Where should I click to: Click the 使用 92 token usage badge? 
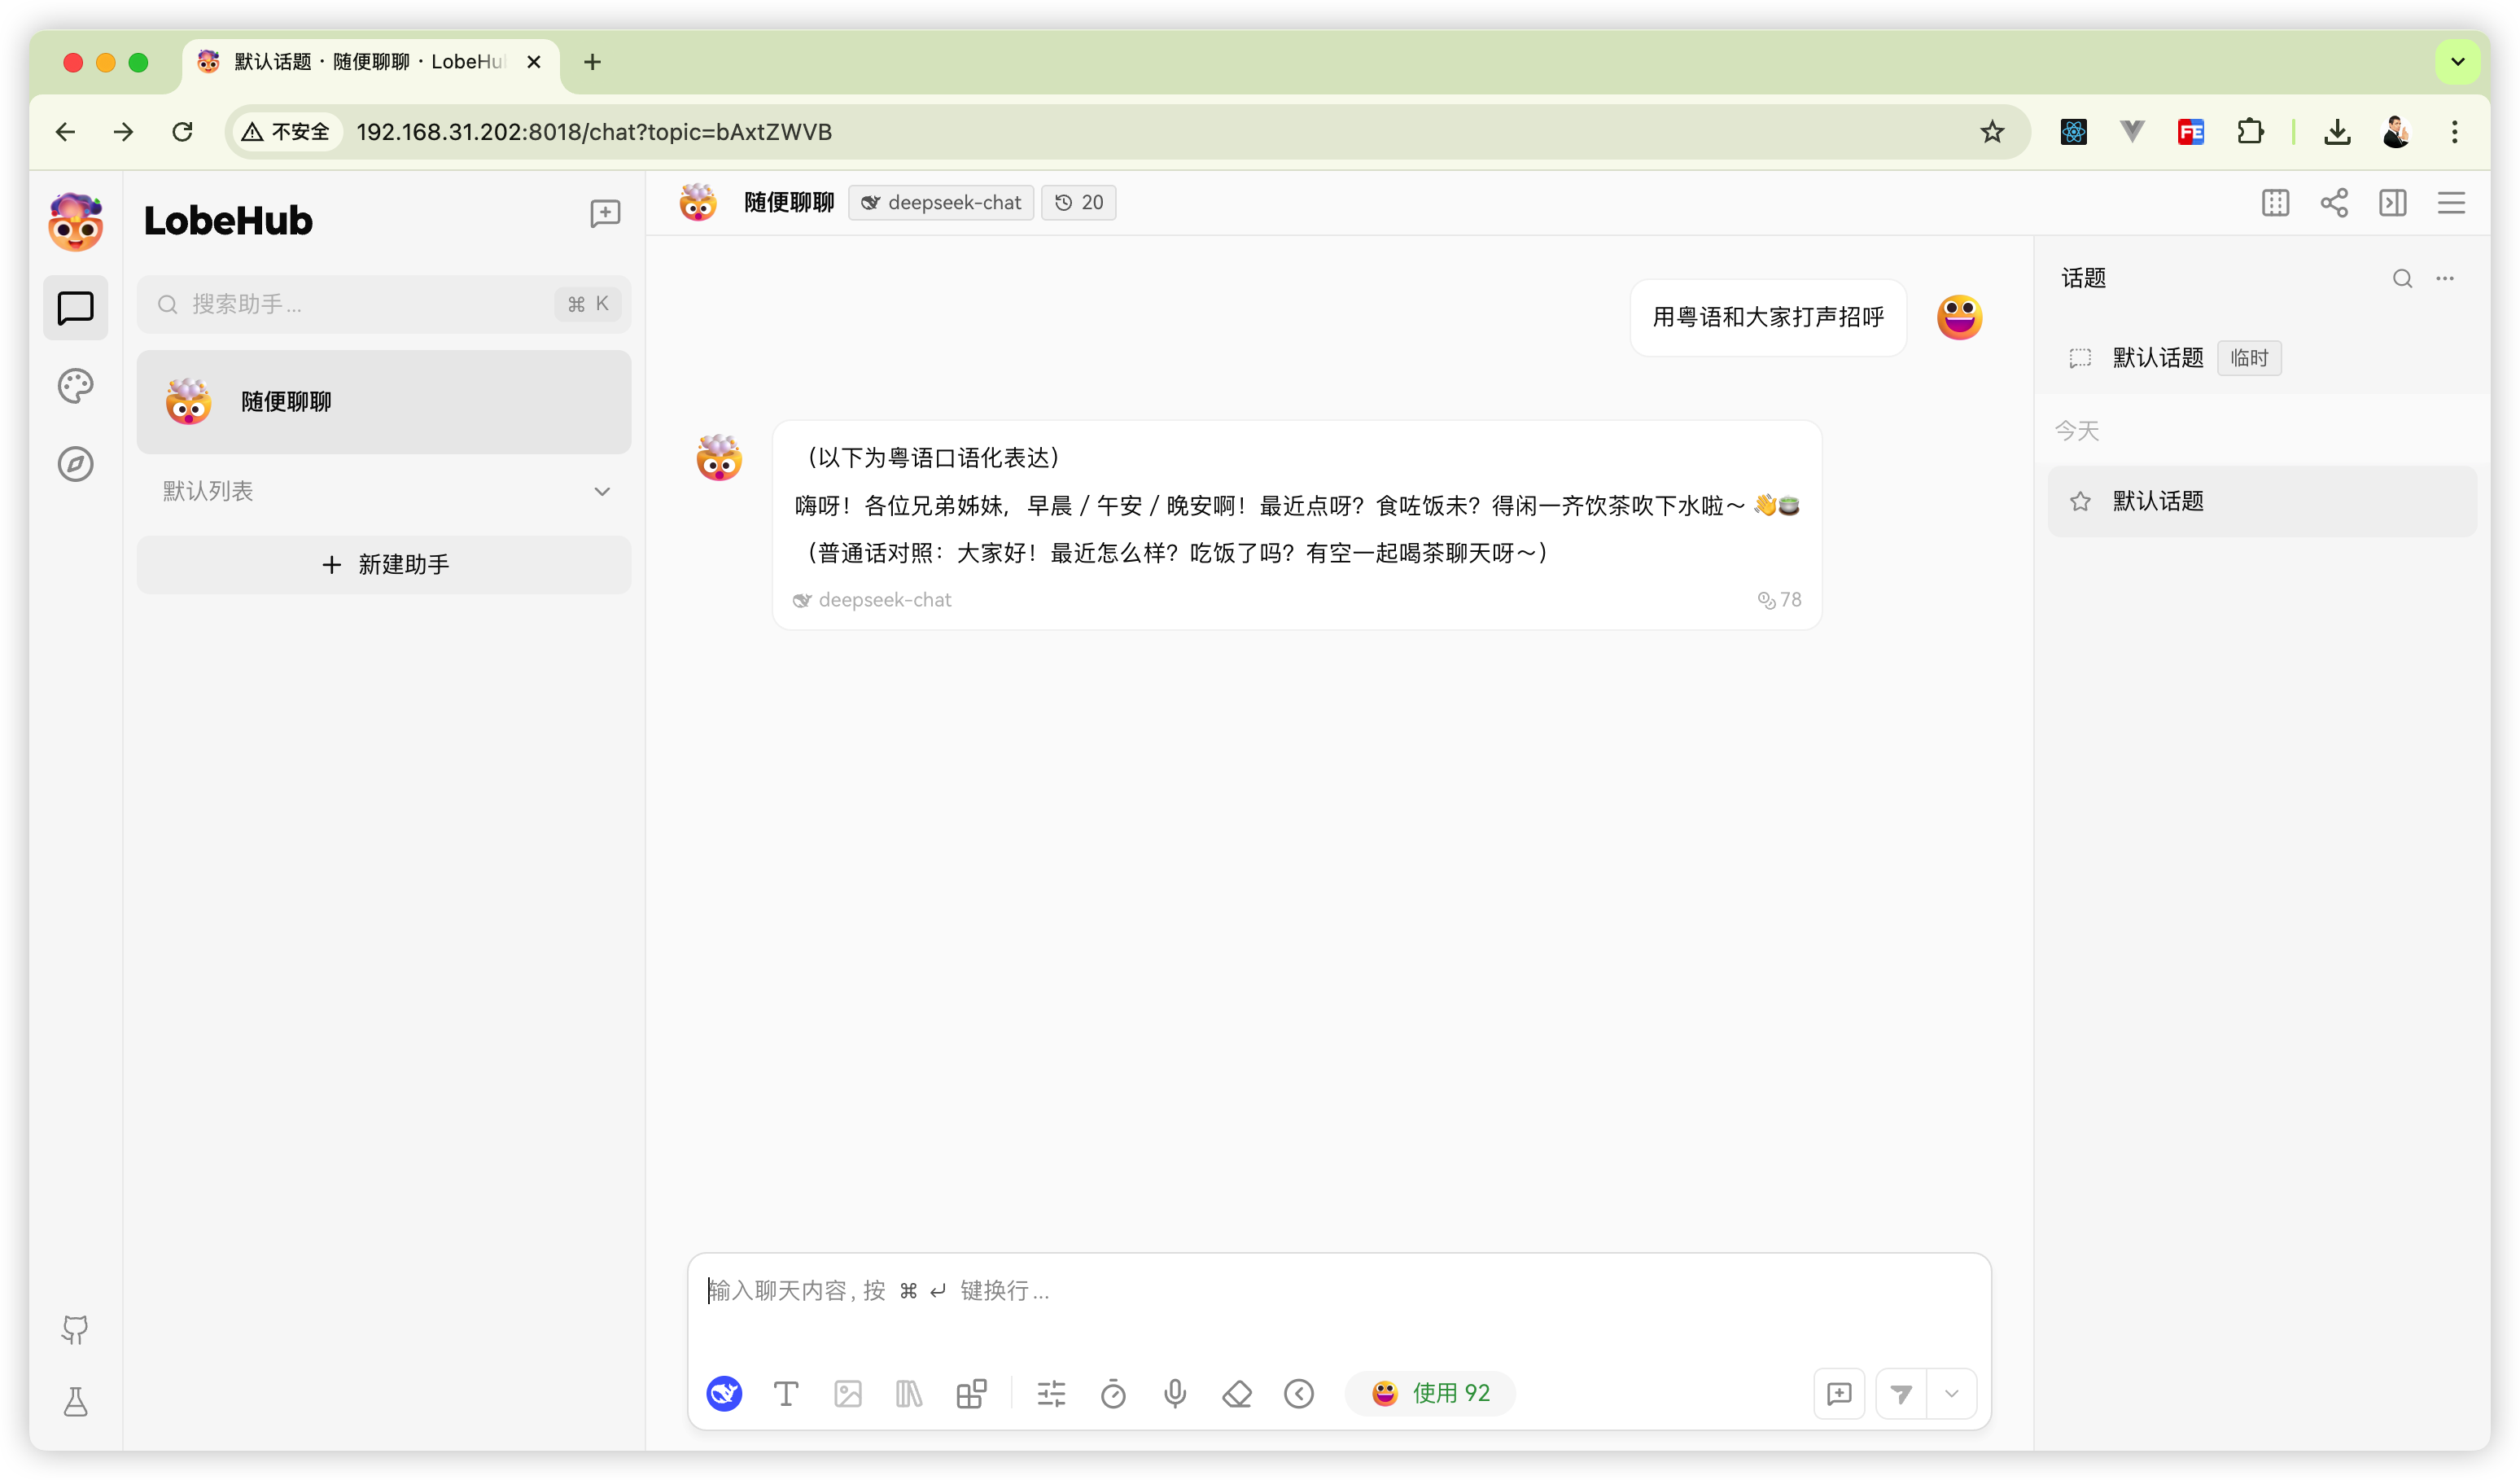(1431, 1393)
